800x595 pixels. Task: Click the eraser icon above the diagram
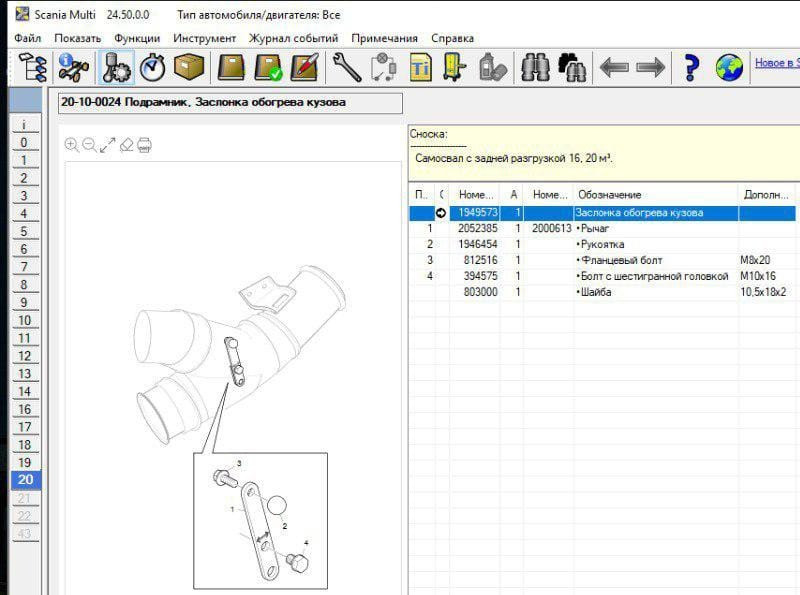pos(126,145)
